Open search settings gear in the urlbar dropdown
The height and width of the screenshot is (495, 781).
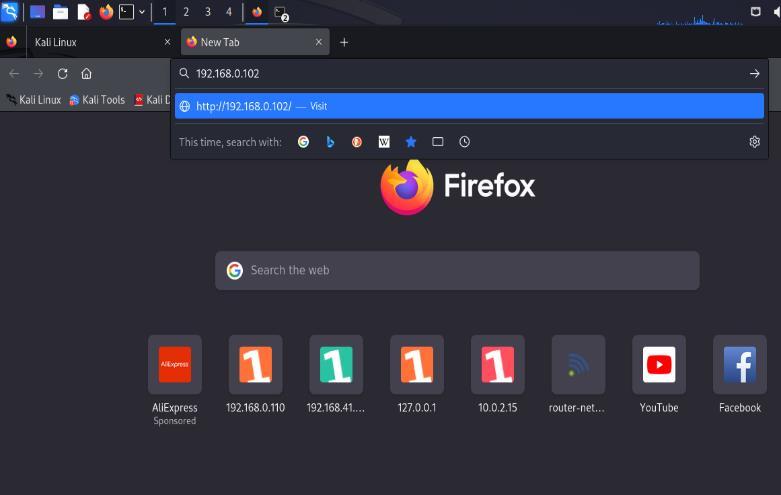pyautogui.click(x=754, y=142)
